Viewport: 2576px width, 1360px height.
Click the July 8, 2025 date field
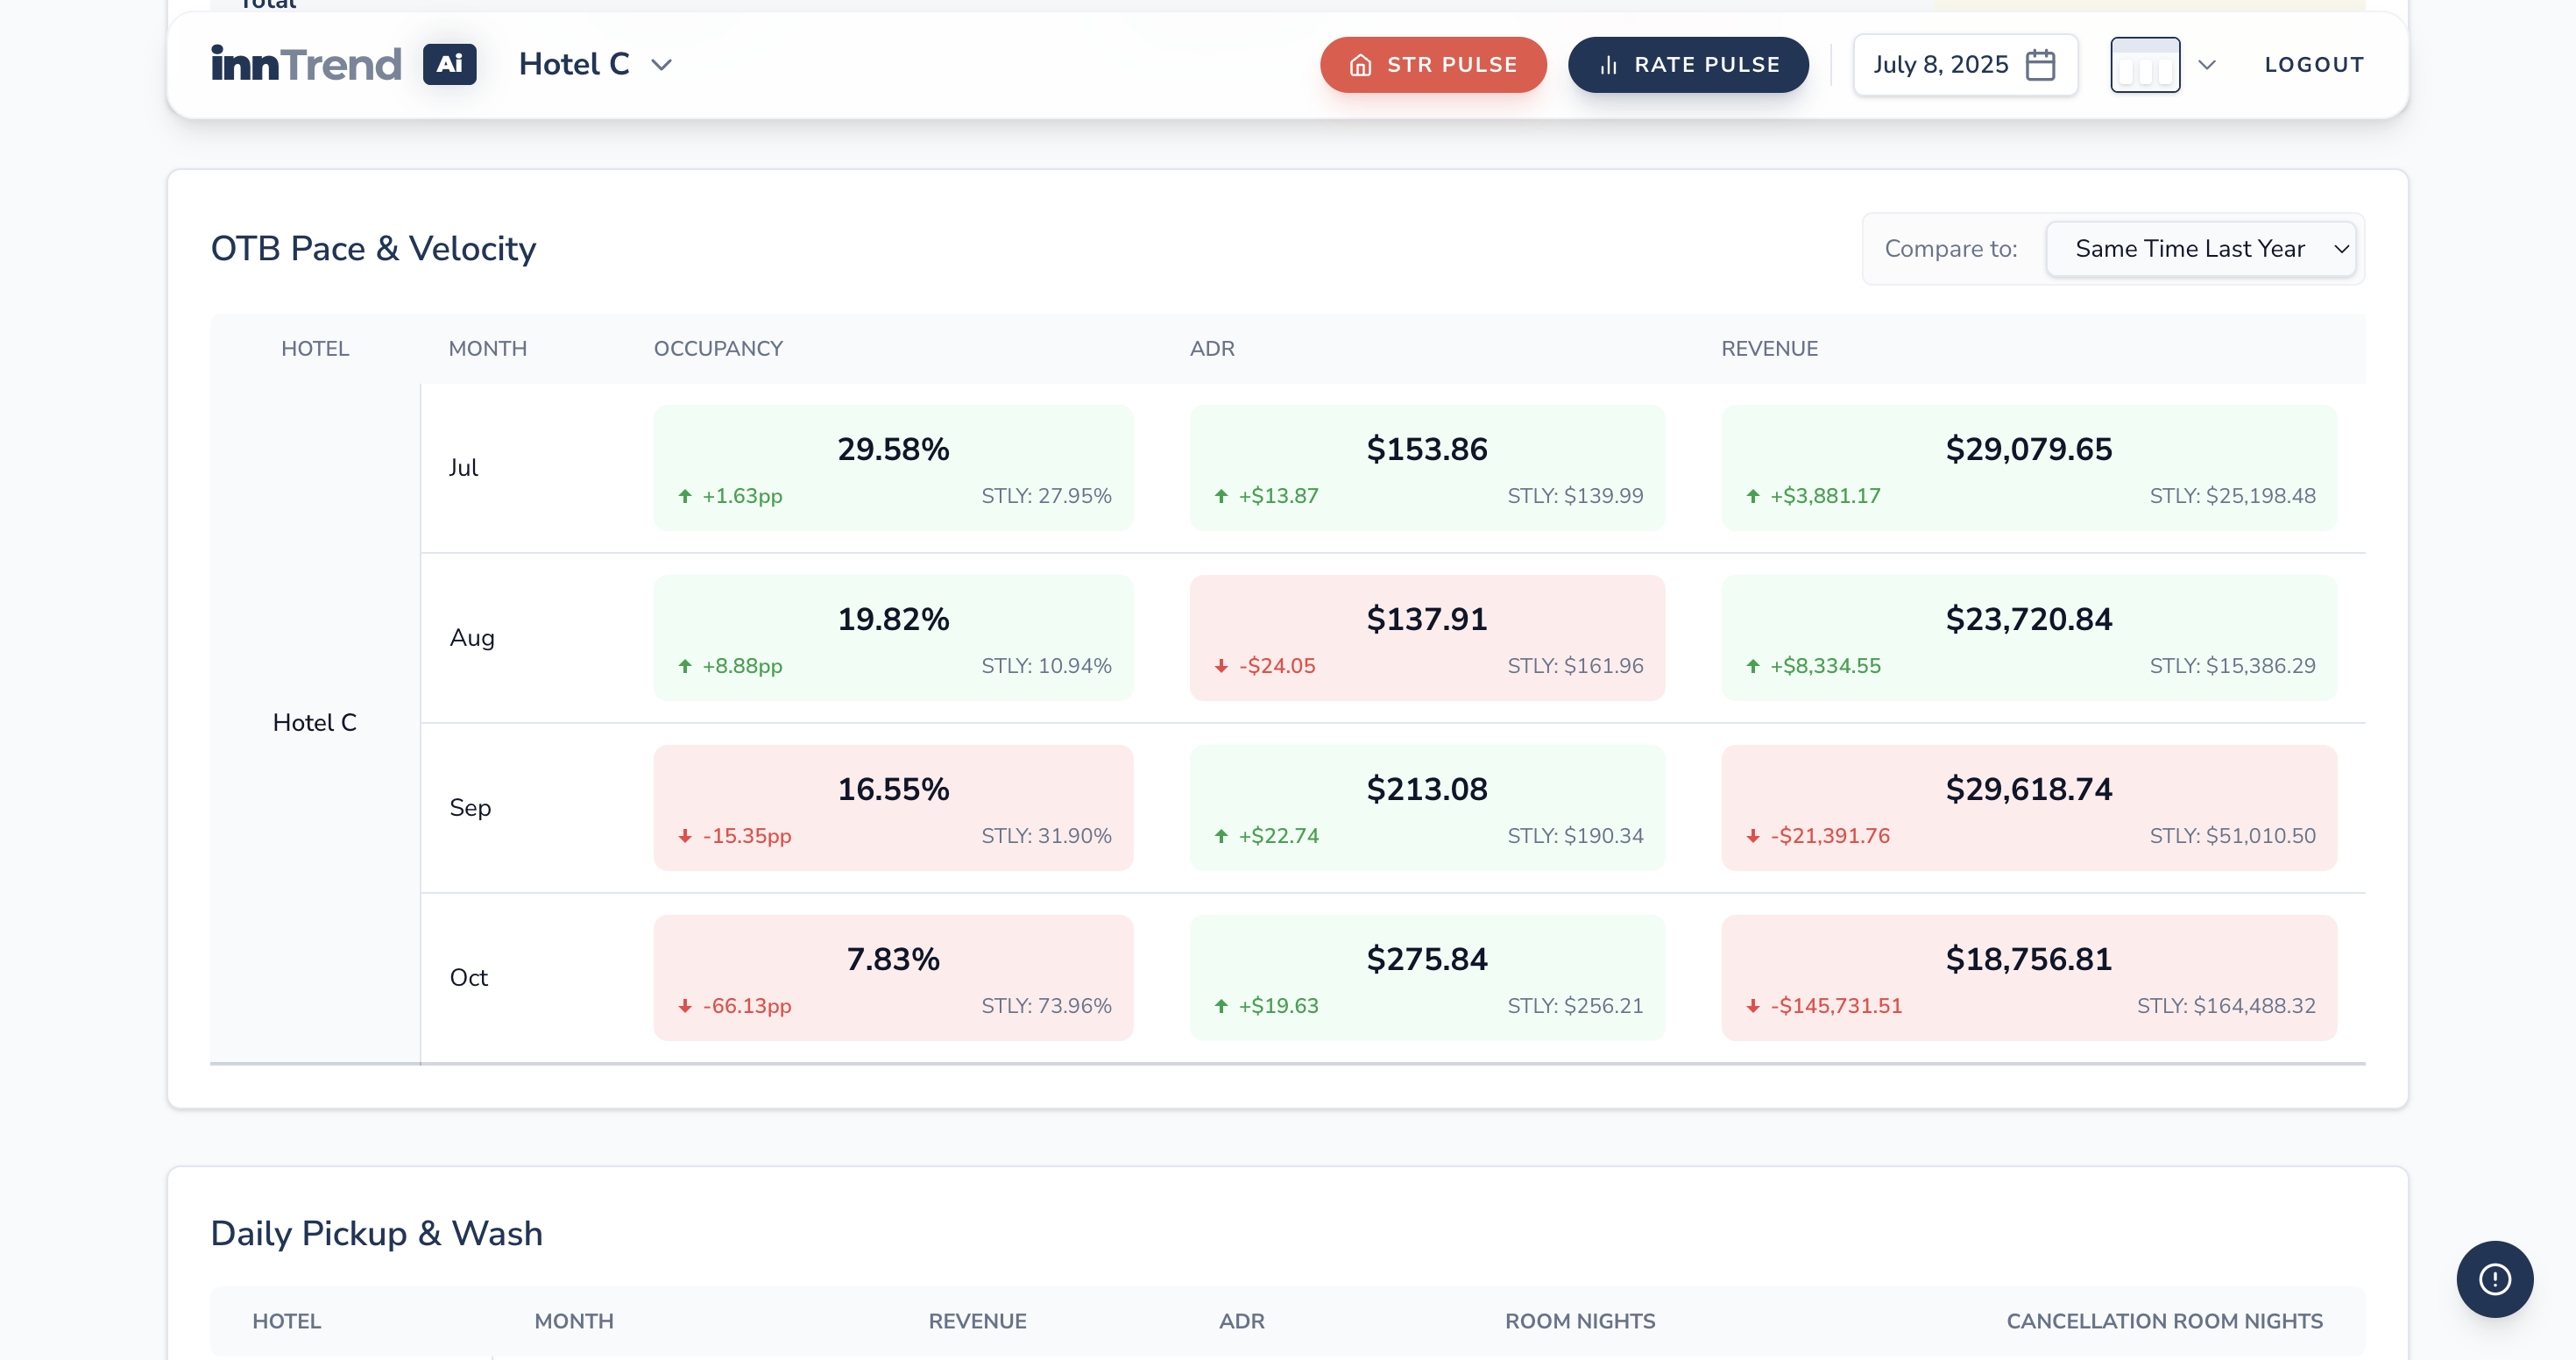click(x=1965, y=65)
